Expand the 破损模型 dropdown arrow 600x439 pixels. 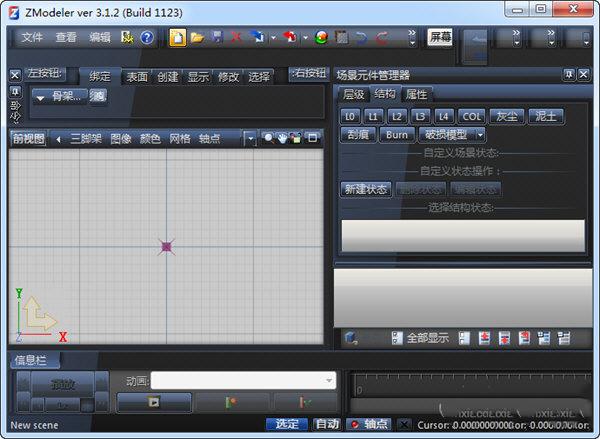click(x=480, y=134)
